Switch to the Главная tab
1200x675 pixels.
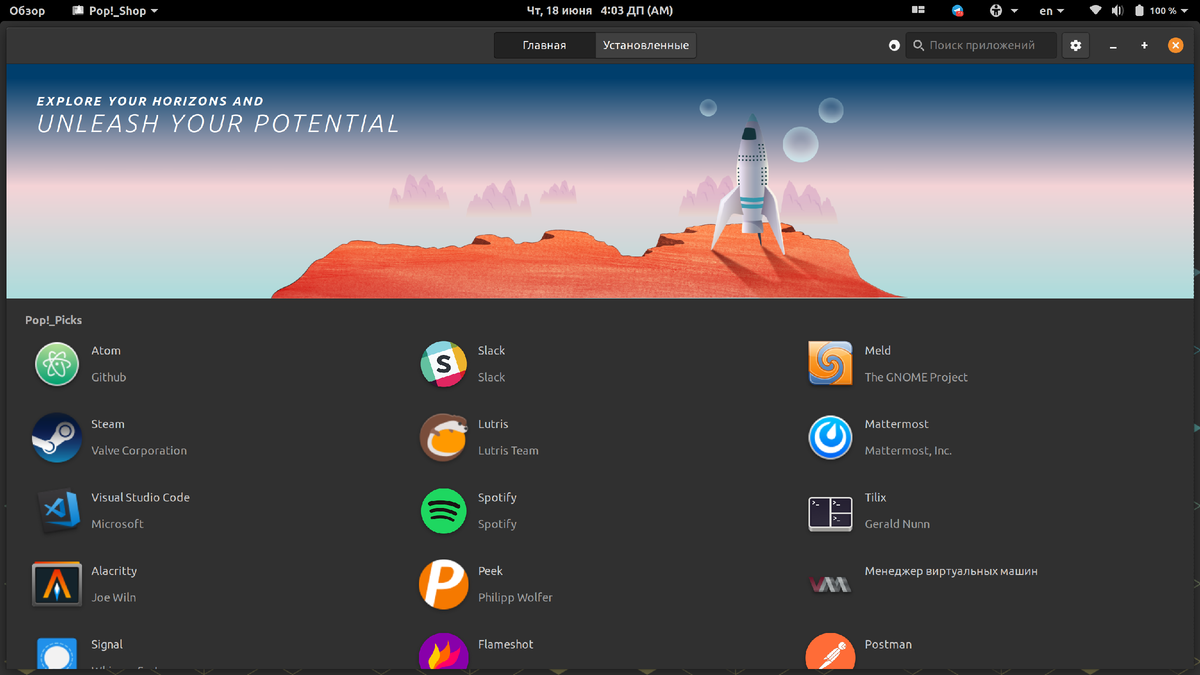[x=544, y=45]
